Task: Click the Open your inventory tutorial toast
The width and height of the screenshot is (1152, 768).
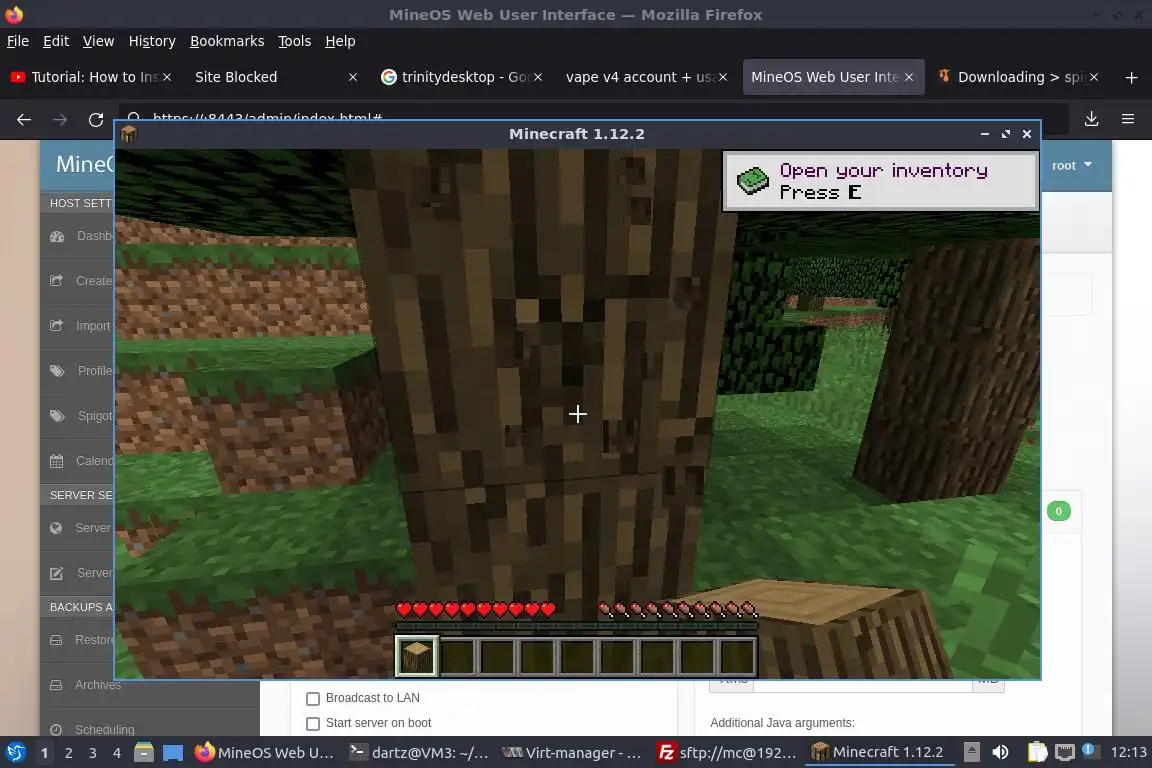Action: click(881, 181)
